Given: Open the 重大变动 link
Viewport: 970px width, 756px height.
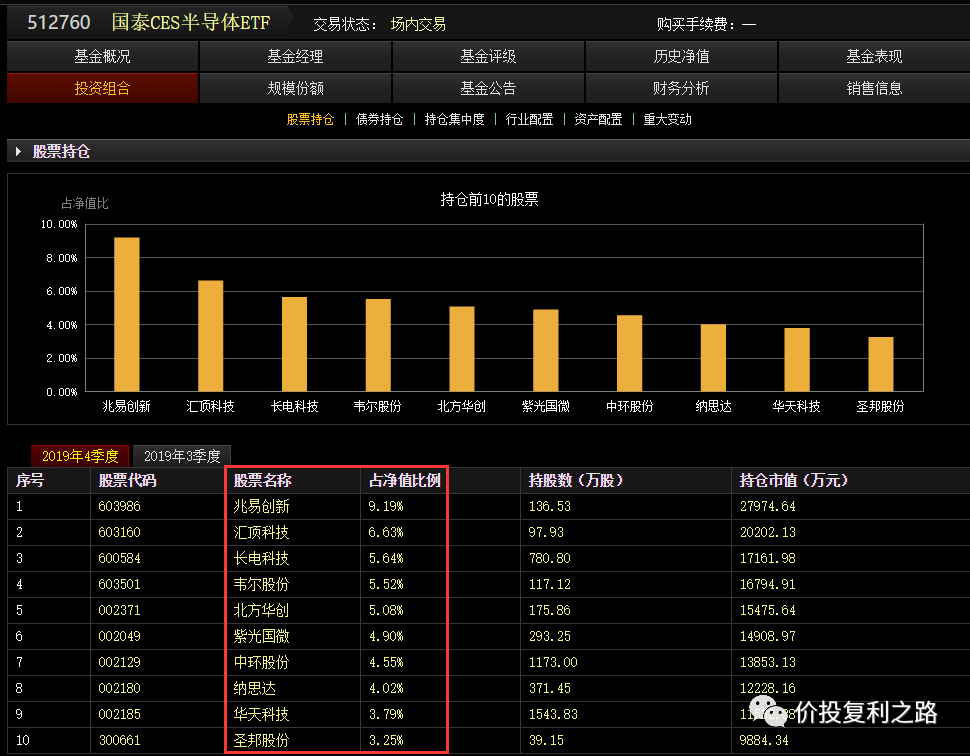Looking at the screenshot, I should (667, 119).
